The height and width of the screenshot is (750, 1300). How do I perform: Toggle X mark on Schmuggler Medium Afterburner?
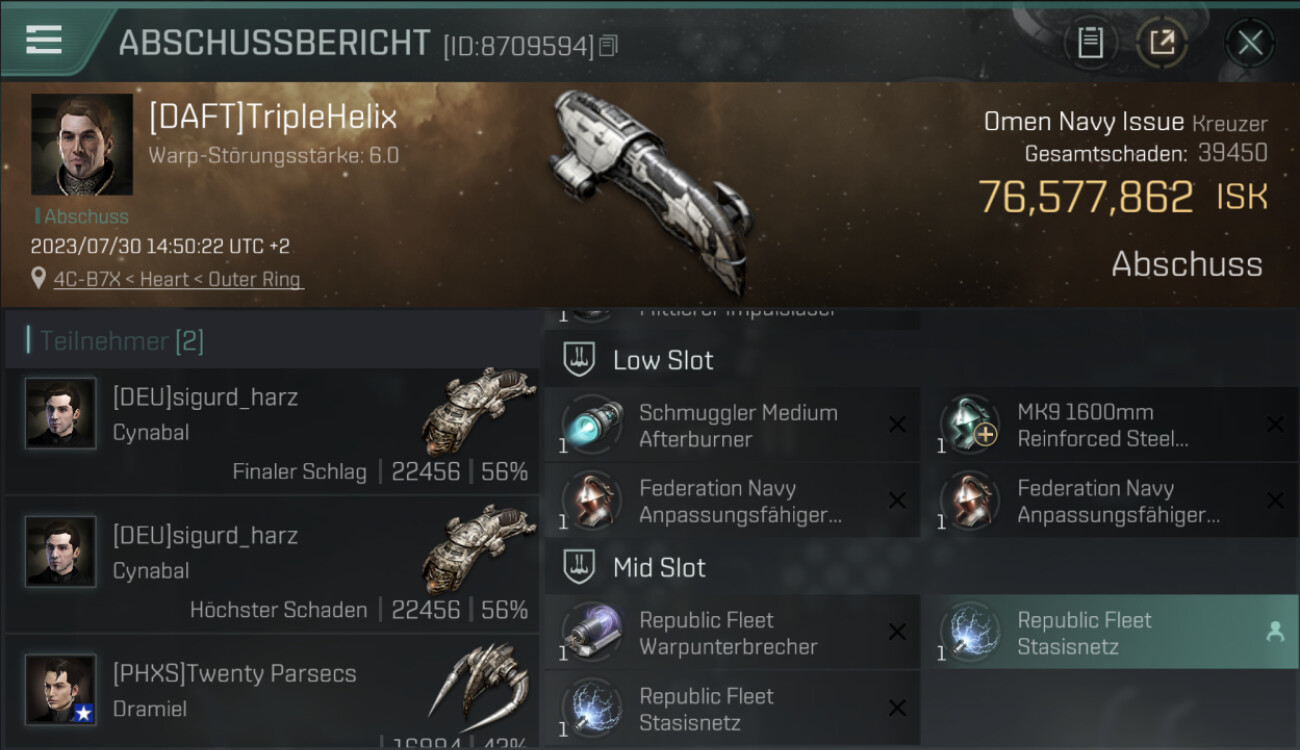pyautogui.click(x=897, y=425)
